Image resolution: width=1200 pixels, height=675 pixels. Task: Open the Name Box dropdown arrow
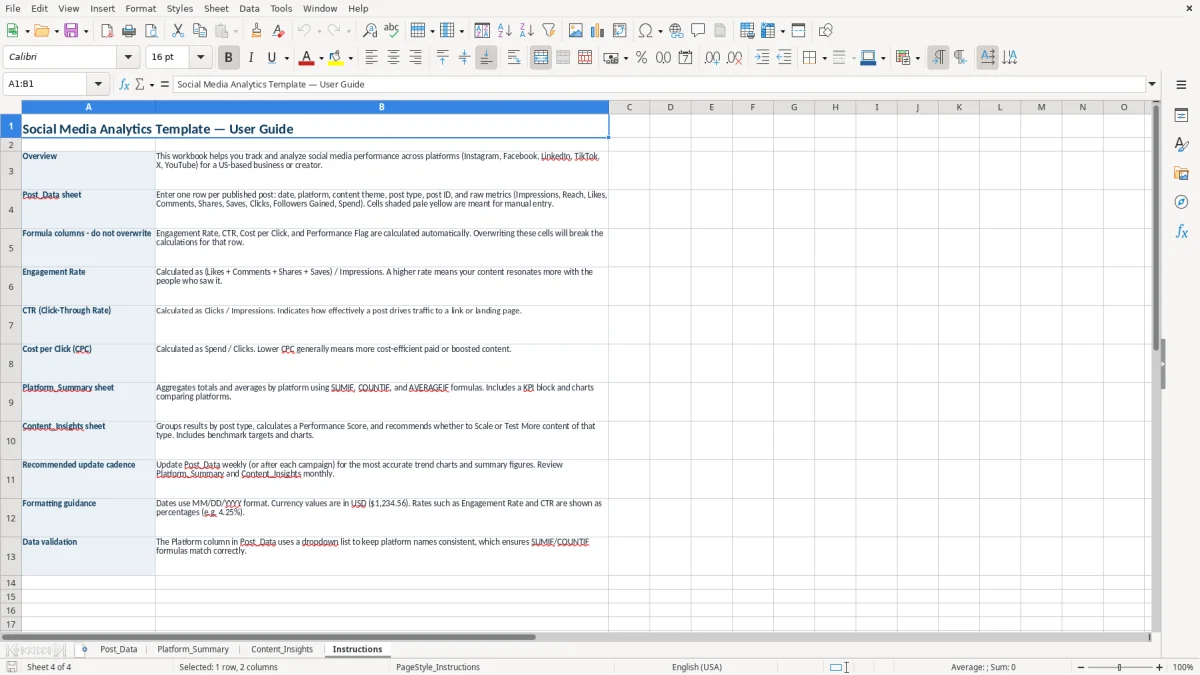98,84
